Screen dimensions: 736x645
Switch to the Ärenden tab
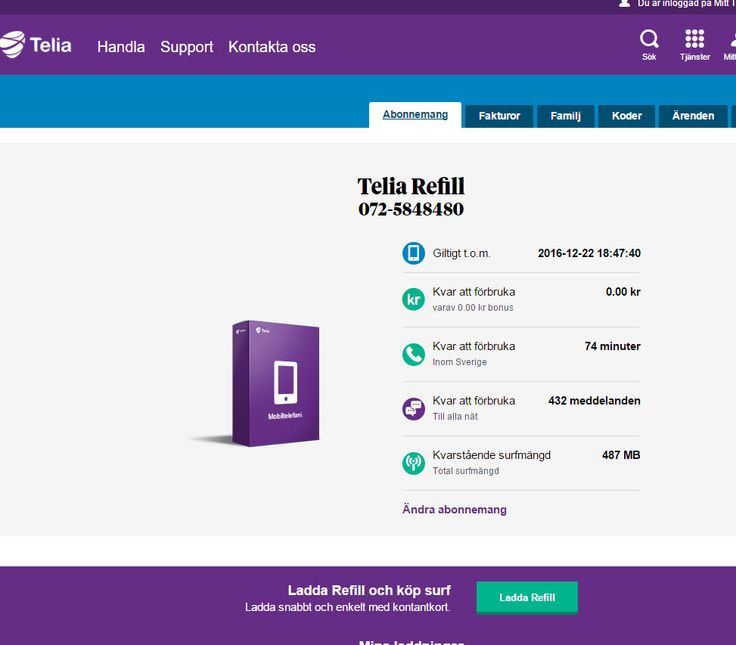[693, 116]
